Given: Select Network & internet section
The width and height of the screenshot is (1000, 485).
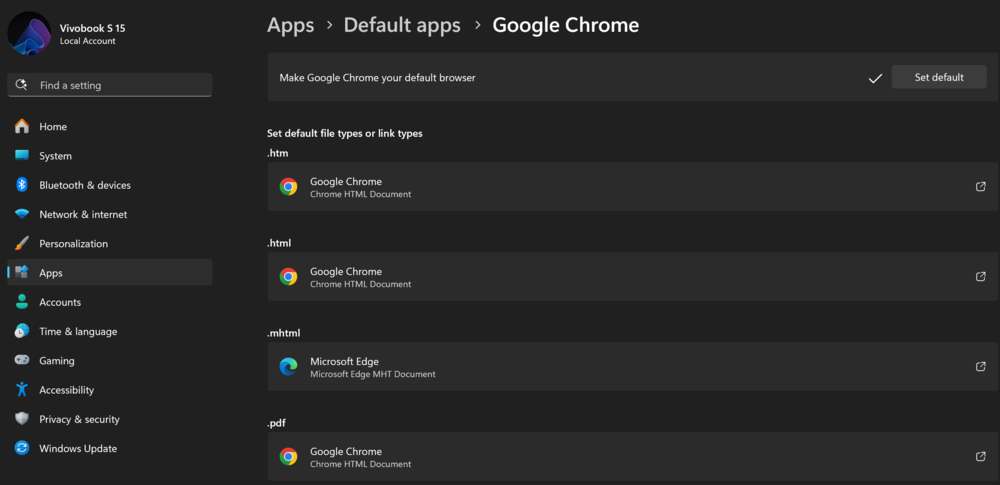Looking at the screenshot, I should (110, 214).
